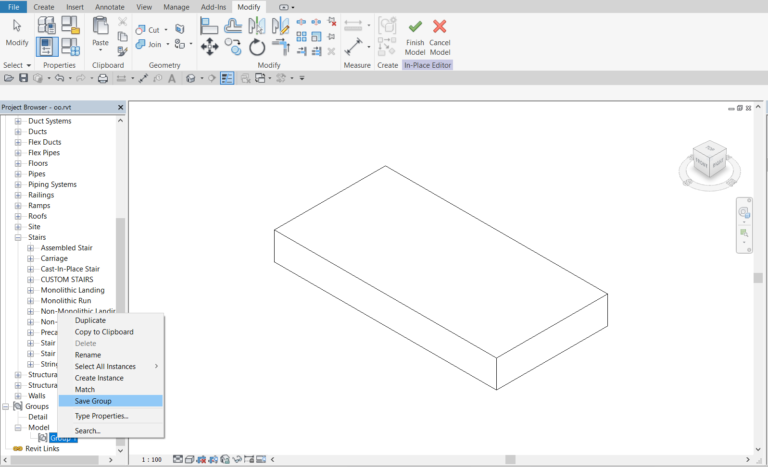The image size is (768, 467).
Task: Expand the Duct Systems tree node
Action: click(18, 121)
